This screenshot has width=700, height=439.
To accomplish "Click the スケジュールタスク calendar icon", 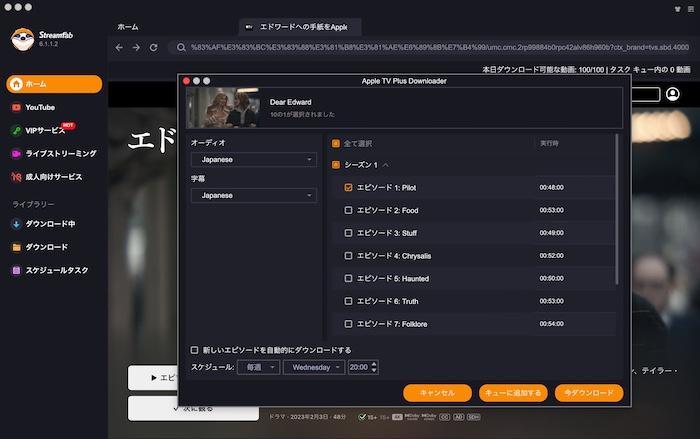I will tap(17, 270).
